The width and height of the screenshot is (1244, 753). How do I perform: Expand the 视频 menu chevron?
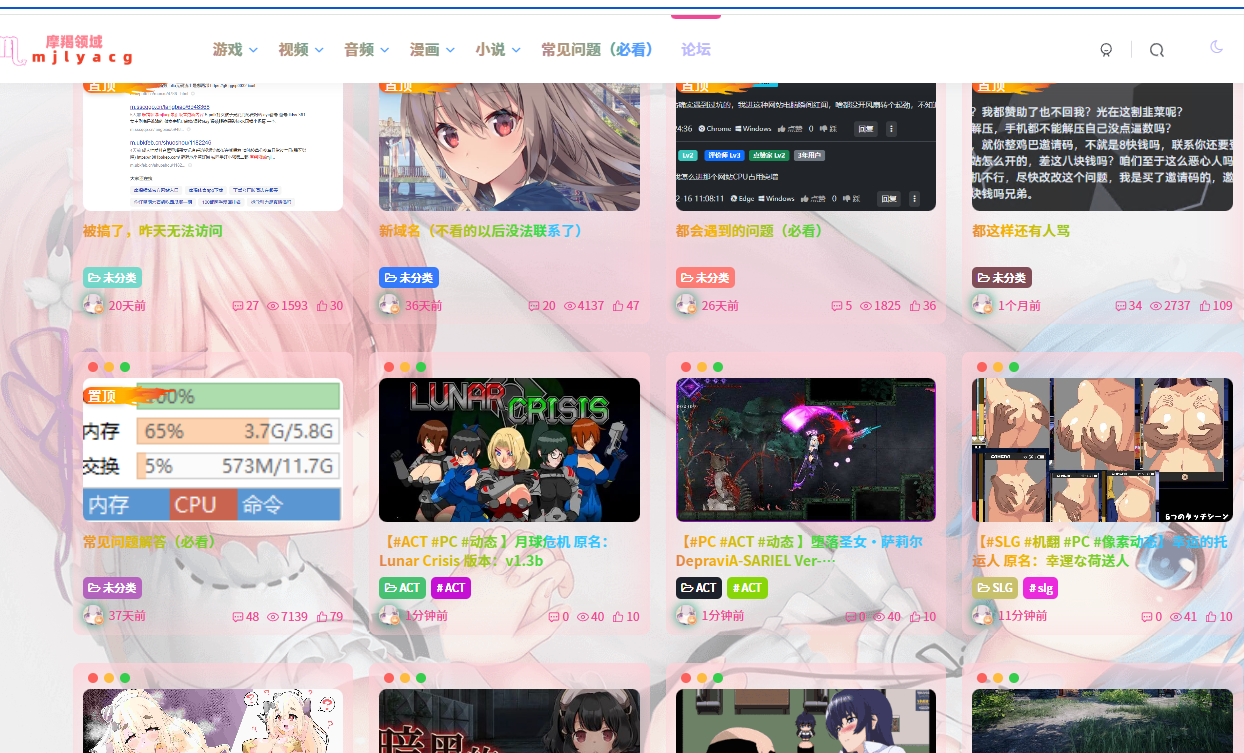[x=319, y=50]
